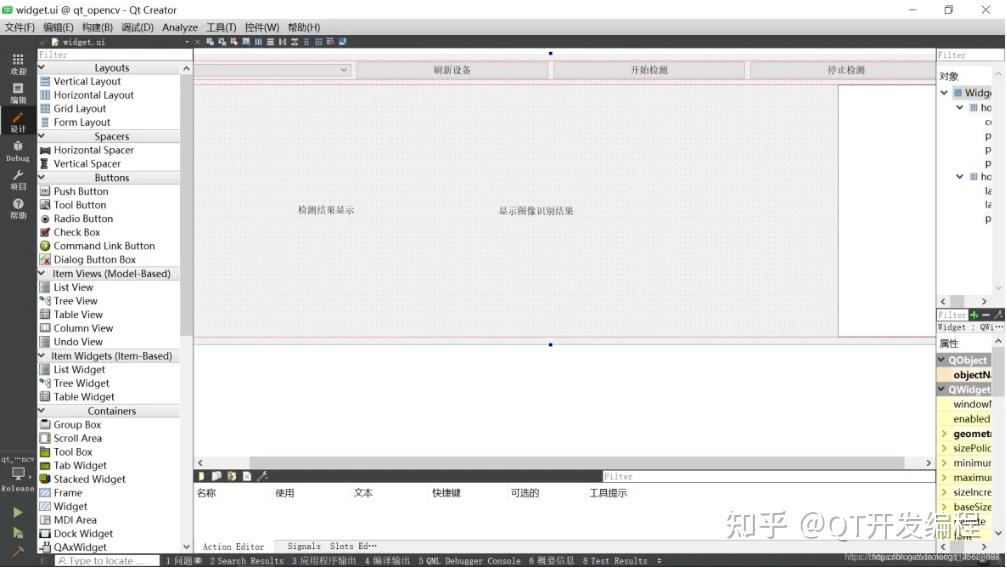This screenshot has width=1007, height=568.
Task: Collapse the QObject property group
Action: 941,360
